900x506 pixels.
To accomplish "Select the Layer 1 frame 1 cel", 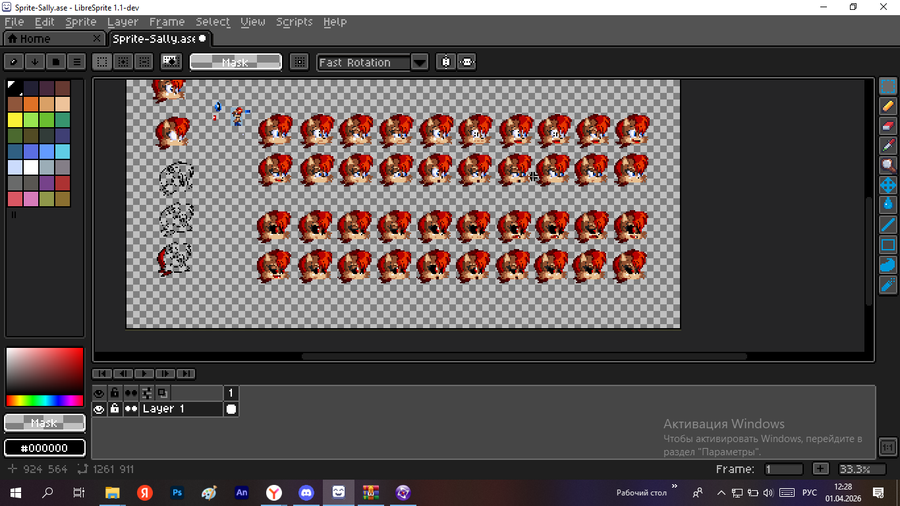I will 231,409.
